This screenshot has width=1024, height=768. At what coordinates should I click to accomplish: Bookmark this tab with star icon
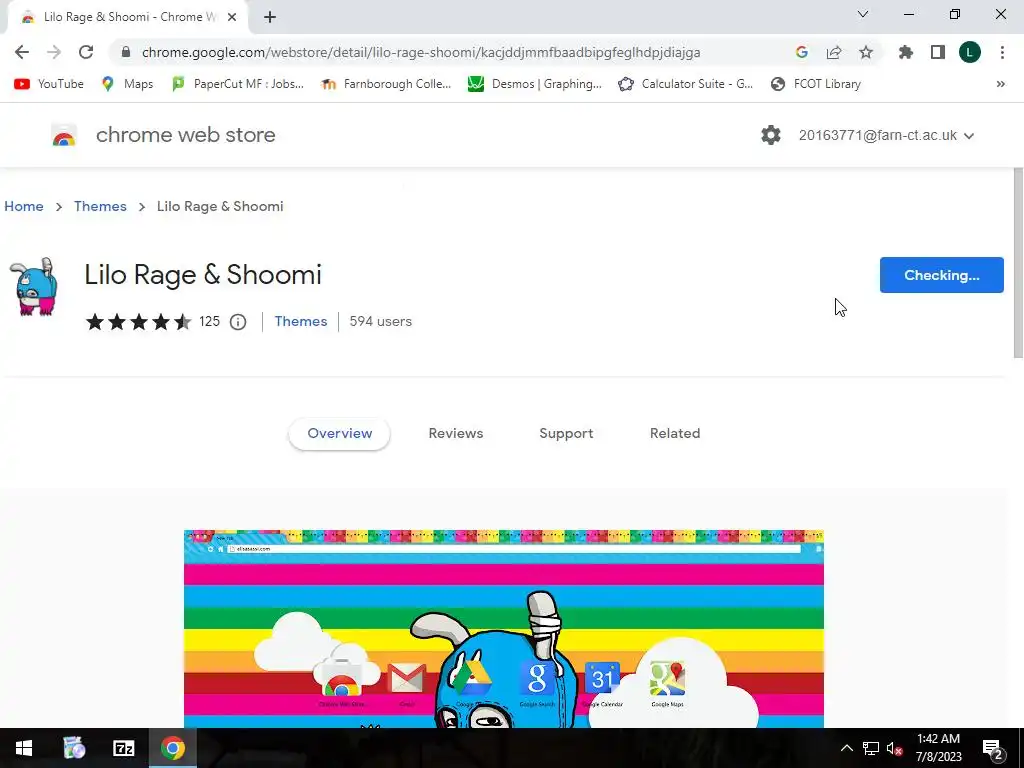click(865, 52)
